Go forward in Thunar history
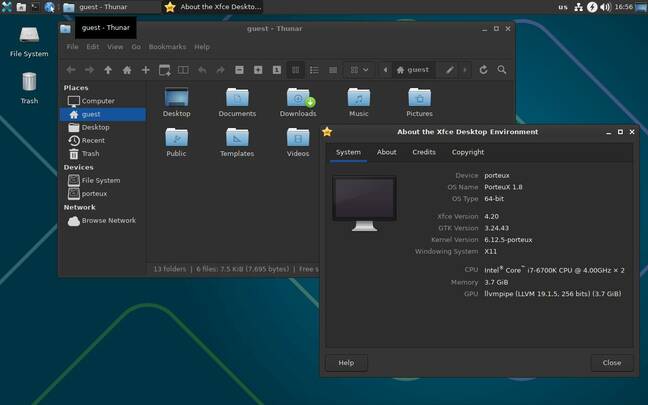Viewport: 648px width, 405px height. [x=89, y=70]
